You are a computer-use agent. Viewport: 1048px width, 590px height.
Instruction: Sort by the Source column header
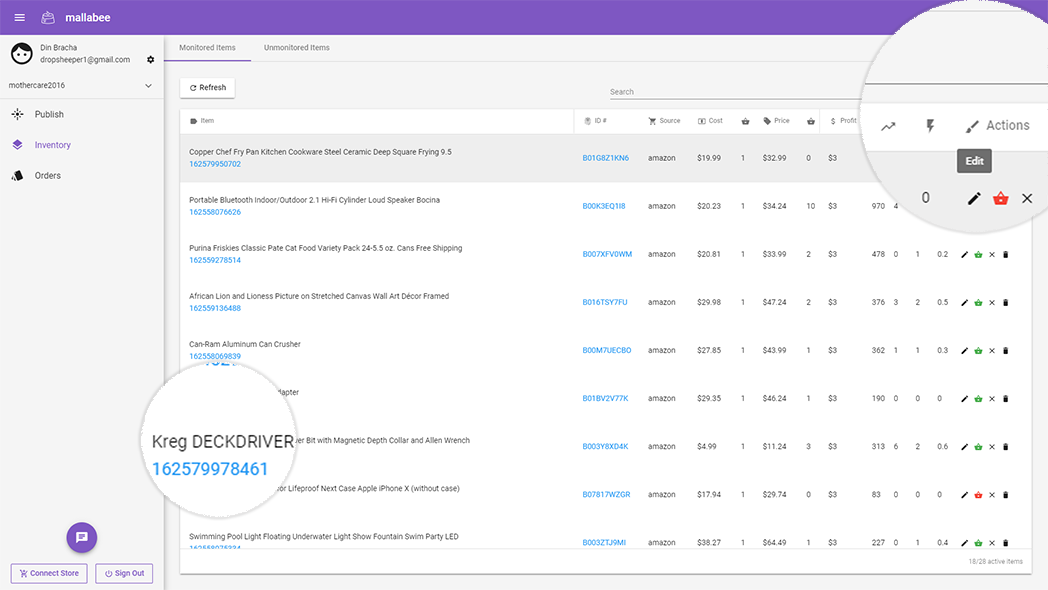(x=664, y=121)
